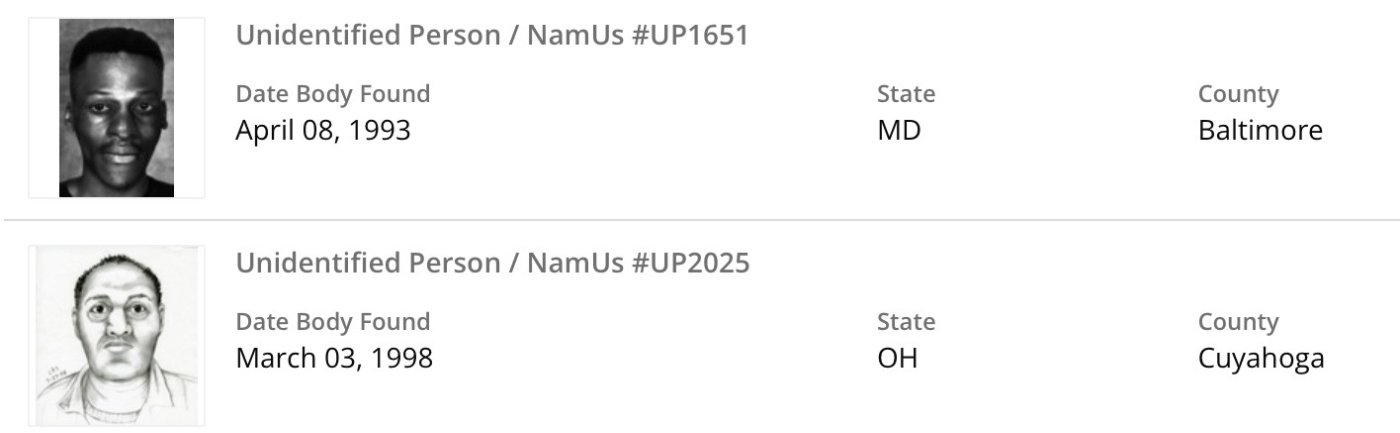
Task: Click 'Unidentified Person' text in the UP1651 record
Action: click(365, 36)
